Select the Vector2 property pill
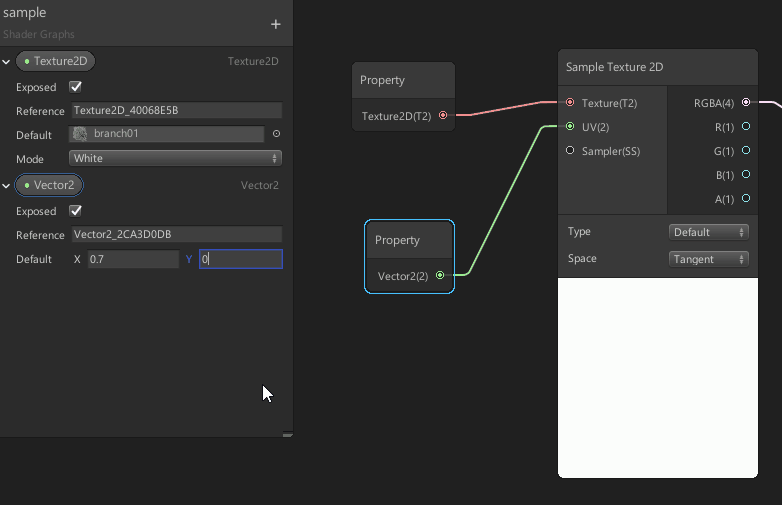Image resolution: width=782 pixels, height=505 pixels. point(49,185)
